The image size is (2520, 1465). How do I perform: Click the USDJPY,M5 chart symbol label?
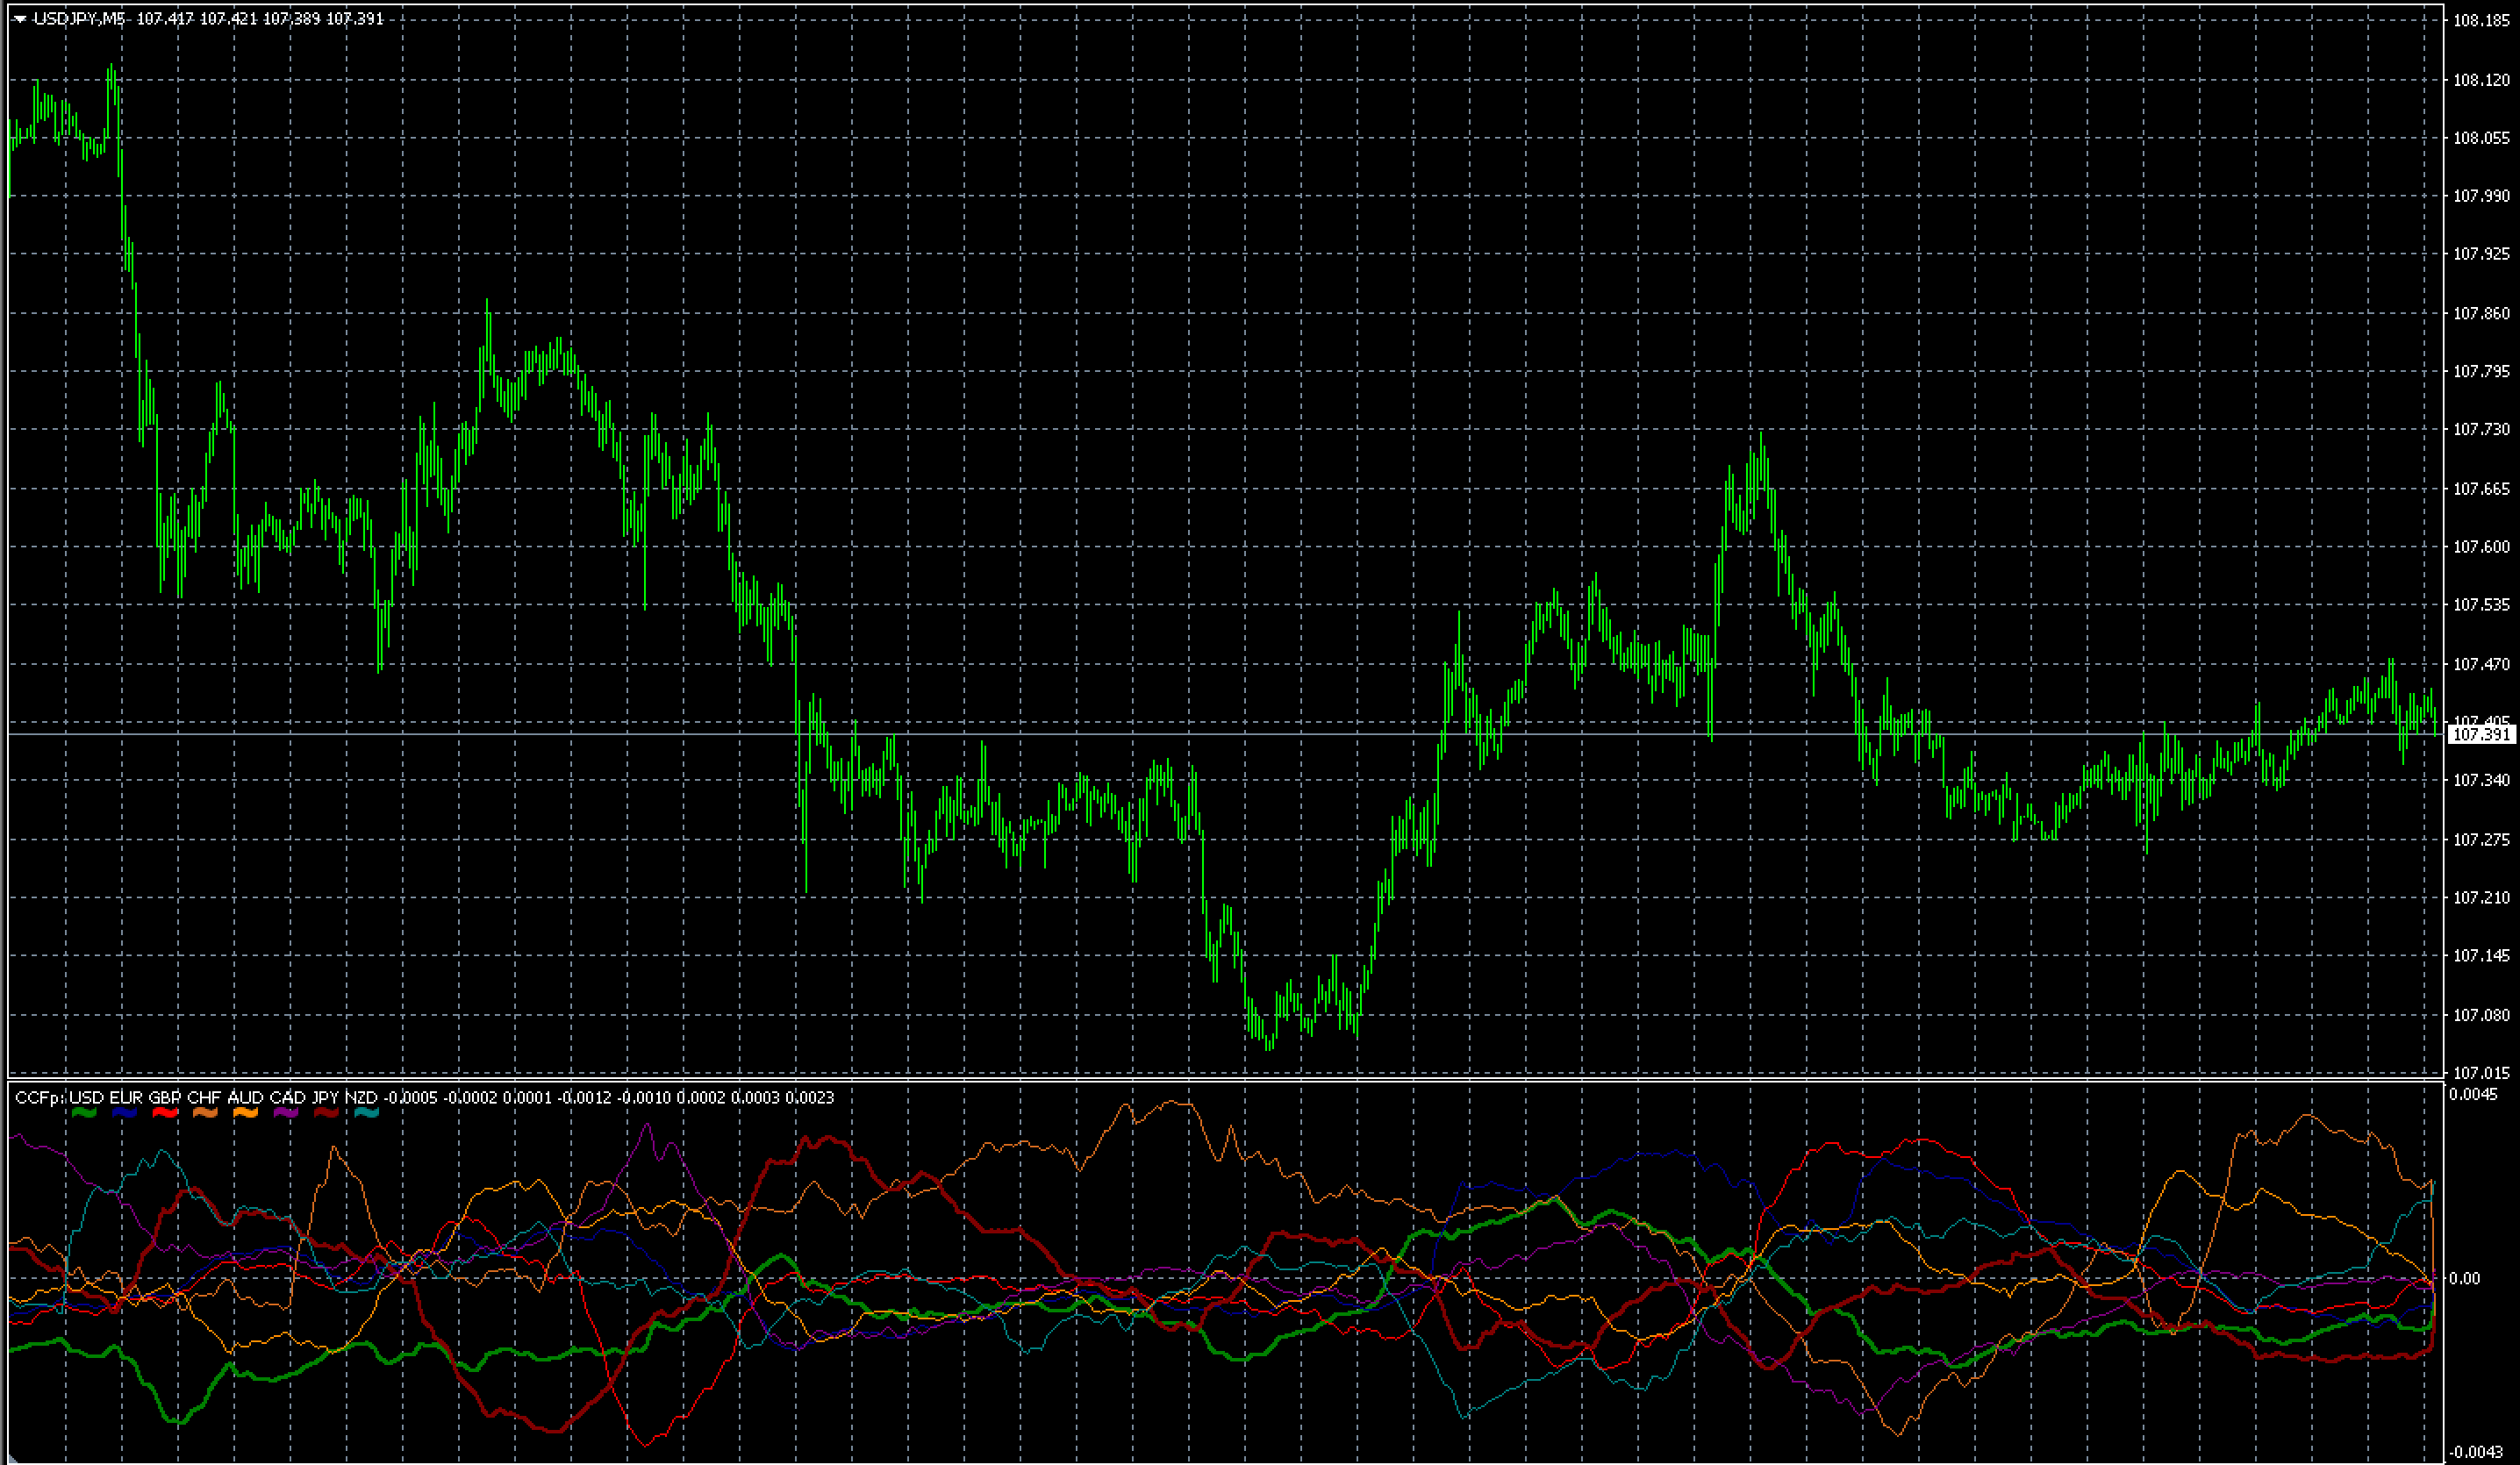[x=80, y=18]
